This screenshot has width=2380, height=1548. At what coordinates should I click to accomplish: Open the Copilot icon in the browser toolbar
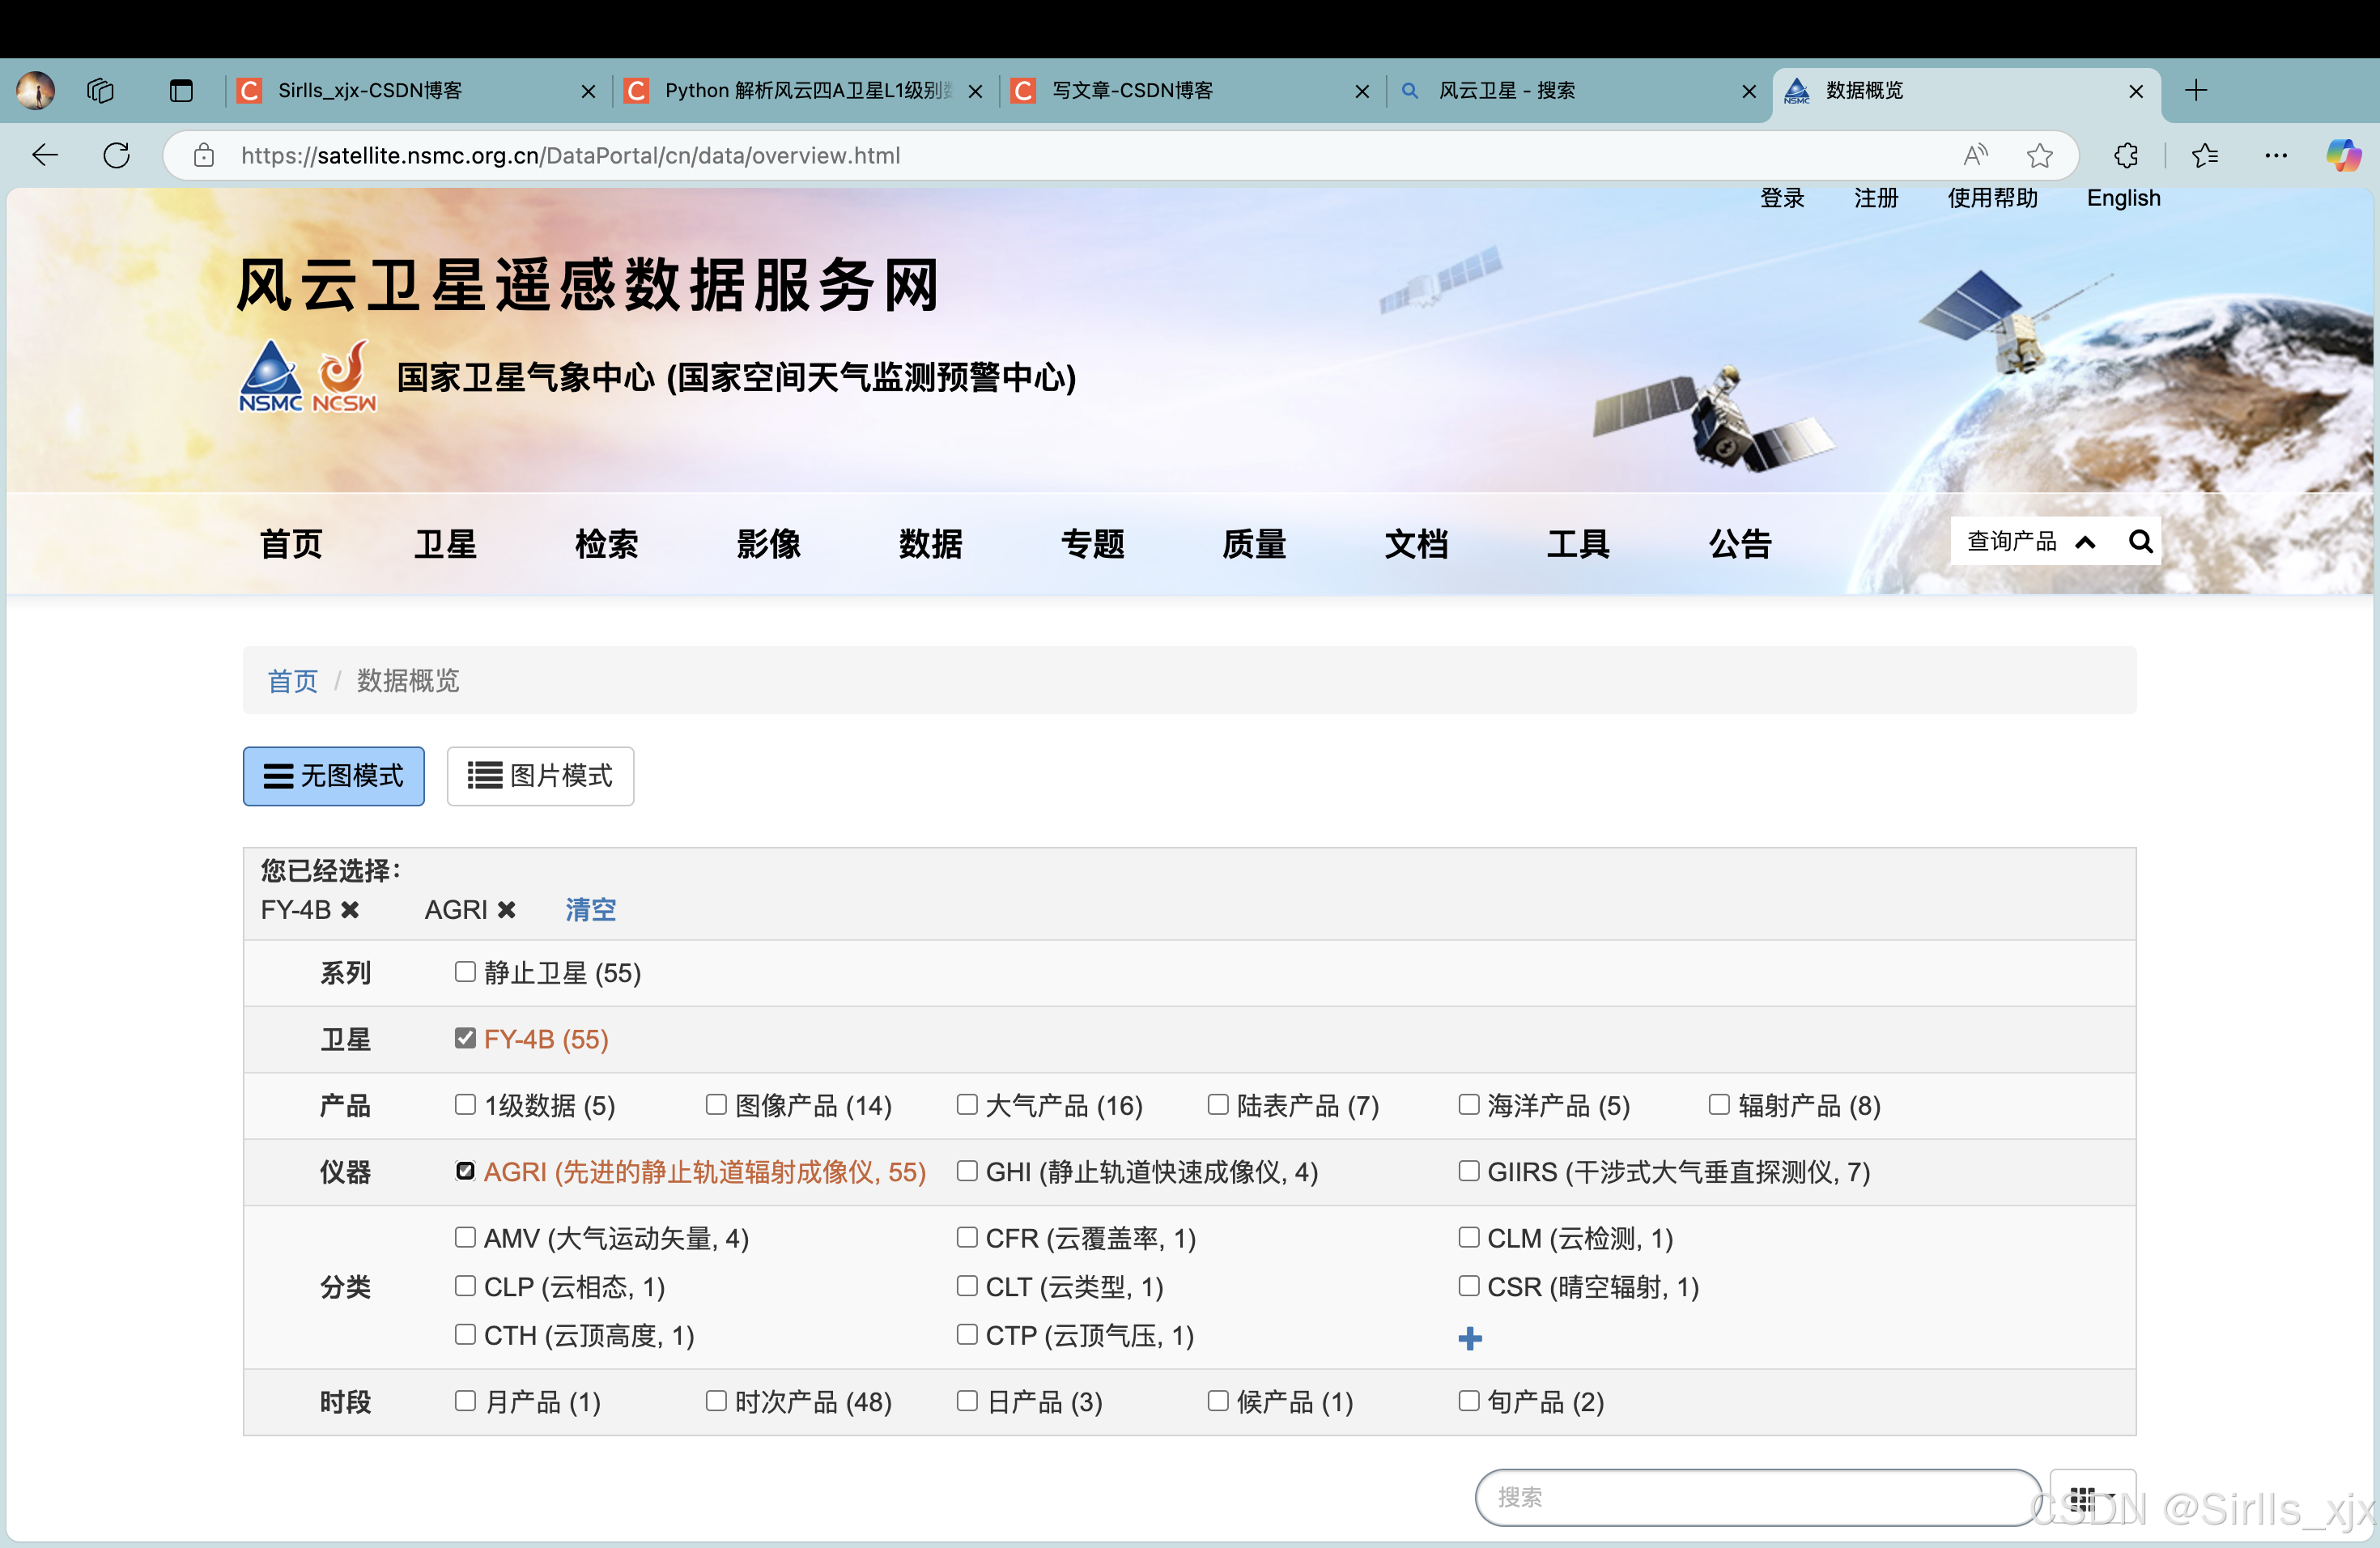2343,155
